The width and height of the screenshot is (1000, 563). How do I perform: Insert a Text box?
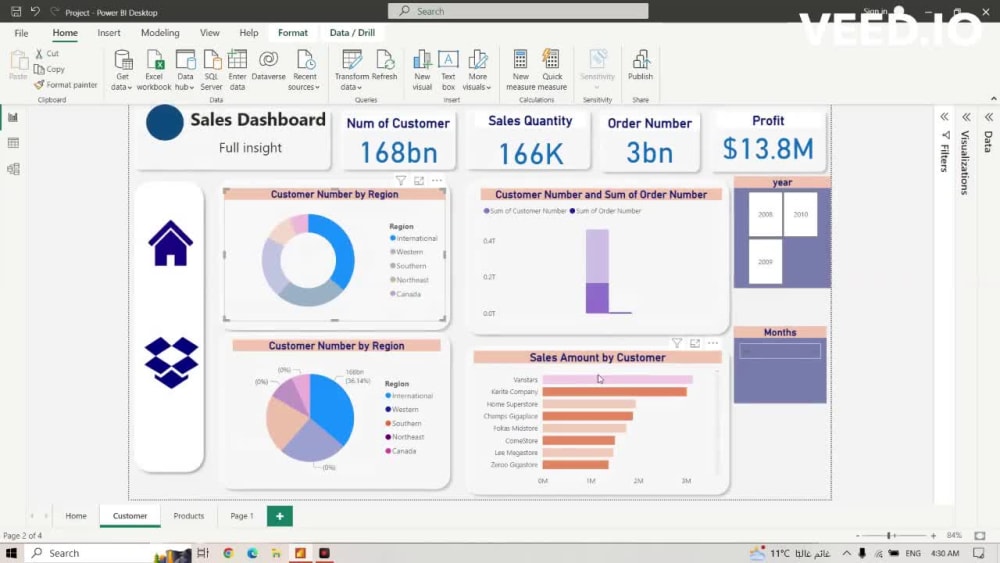pyautogui.click(x=448, y=70)
